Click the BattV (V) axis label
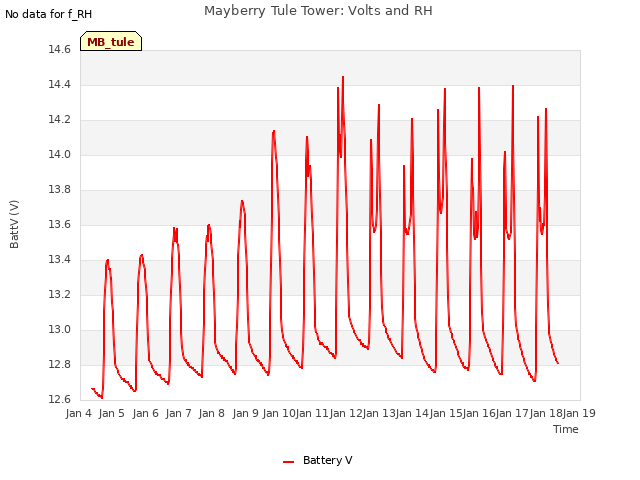640x480 pixels. click(14, 224)
